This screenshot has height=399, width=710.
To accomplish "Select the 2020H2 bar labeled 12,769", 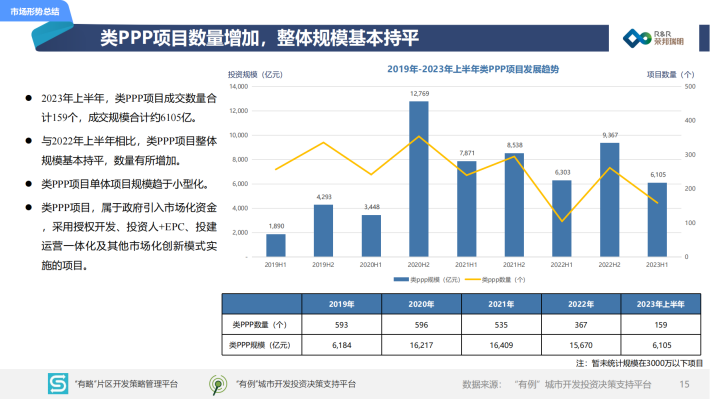I will 419,179.
